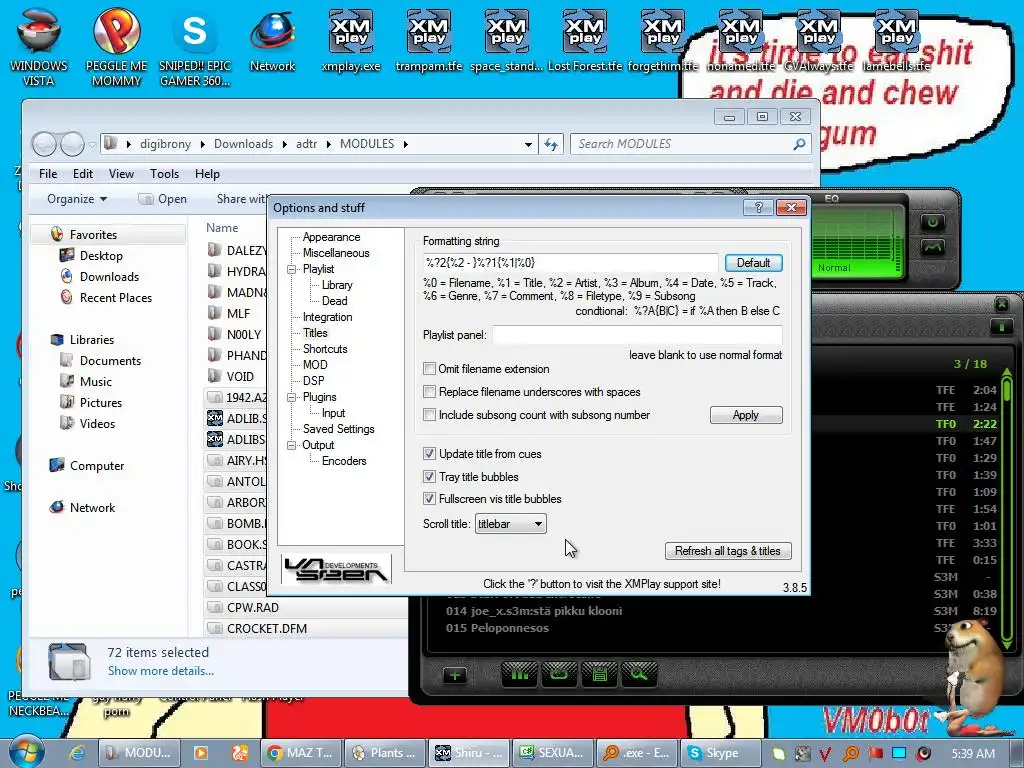Open the Scroll title dropdown
Image resolution: width=1024 pixels, height=768 pixels.
(x=511, y=524)
